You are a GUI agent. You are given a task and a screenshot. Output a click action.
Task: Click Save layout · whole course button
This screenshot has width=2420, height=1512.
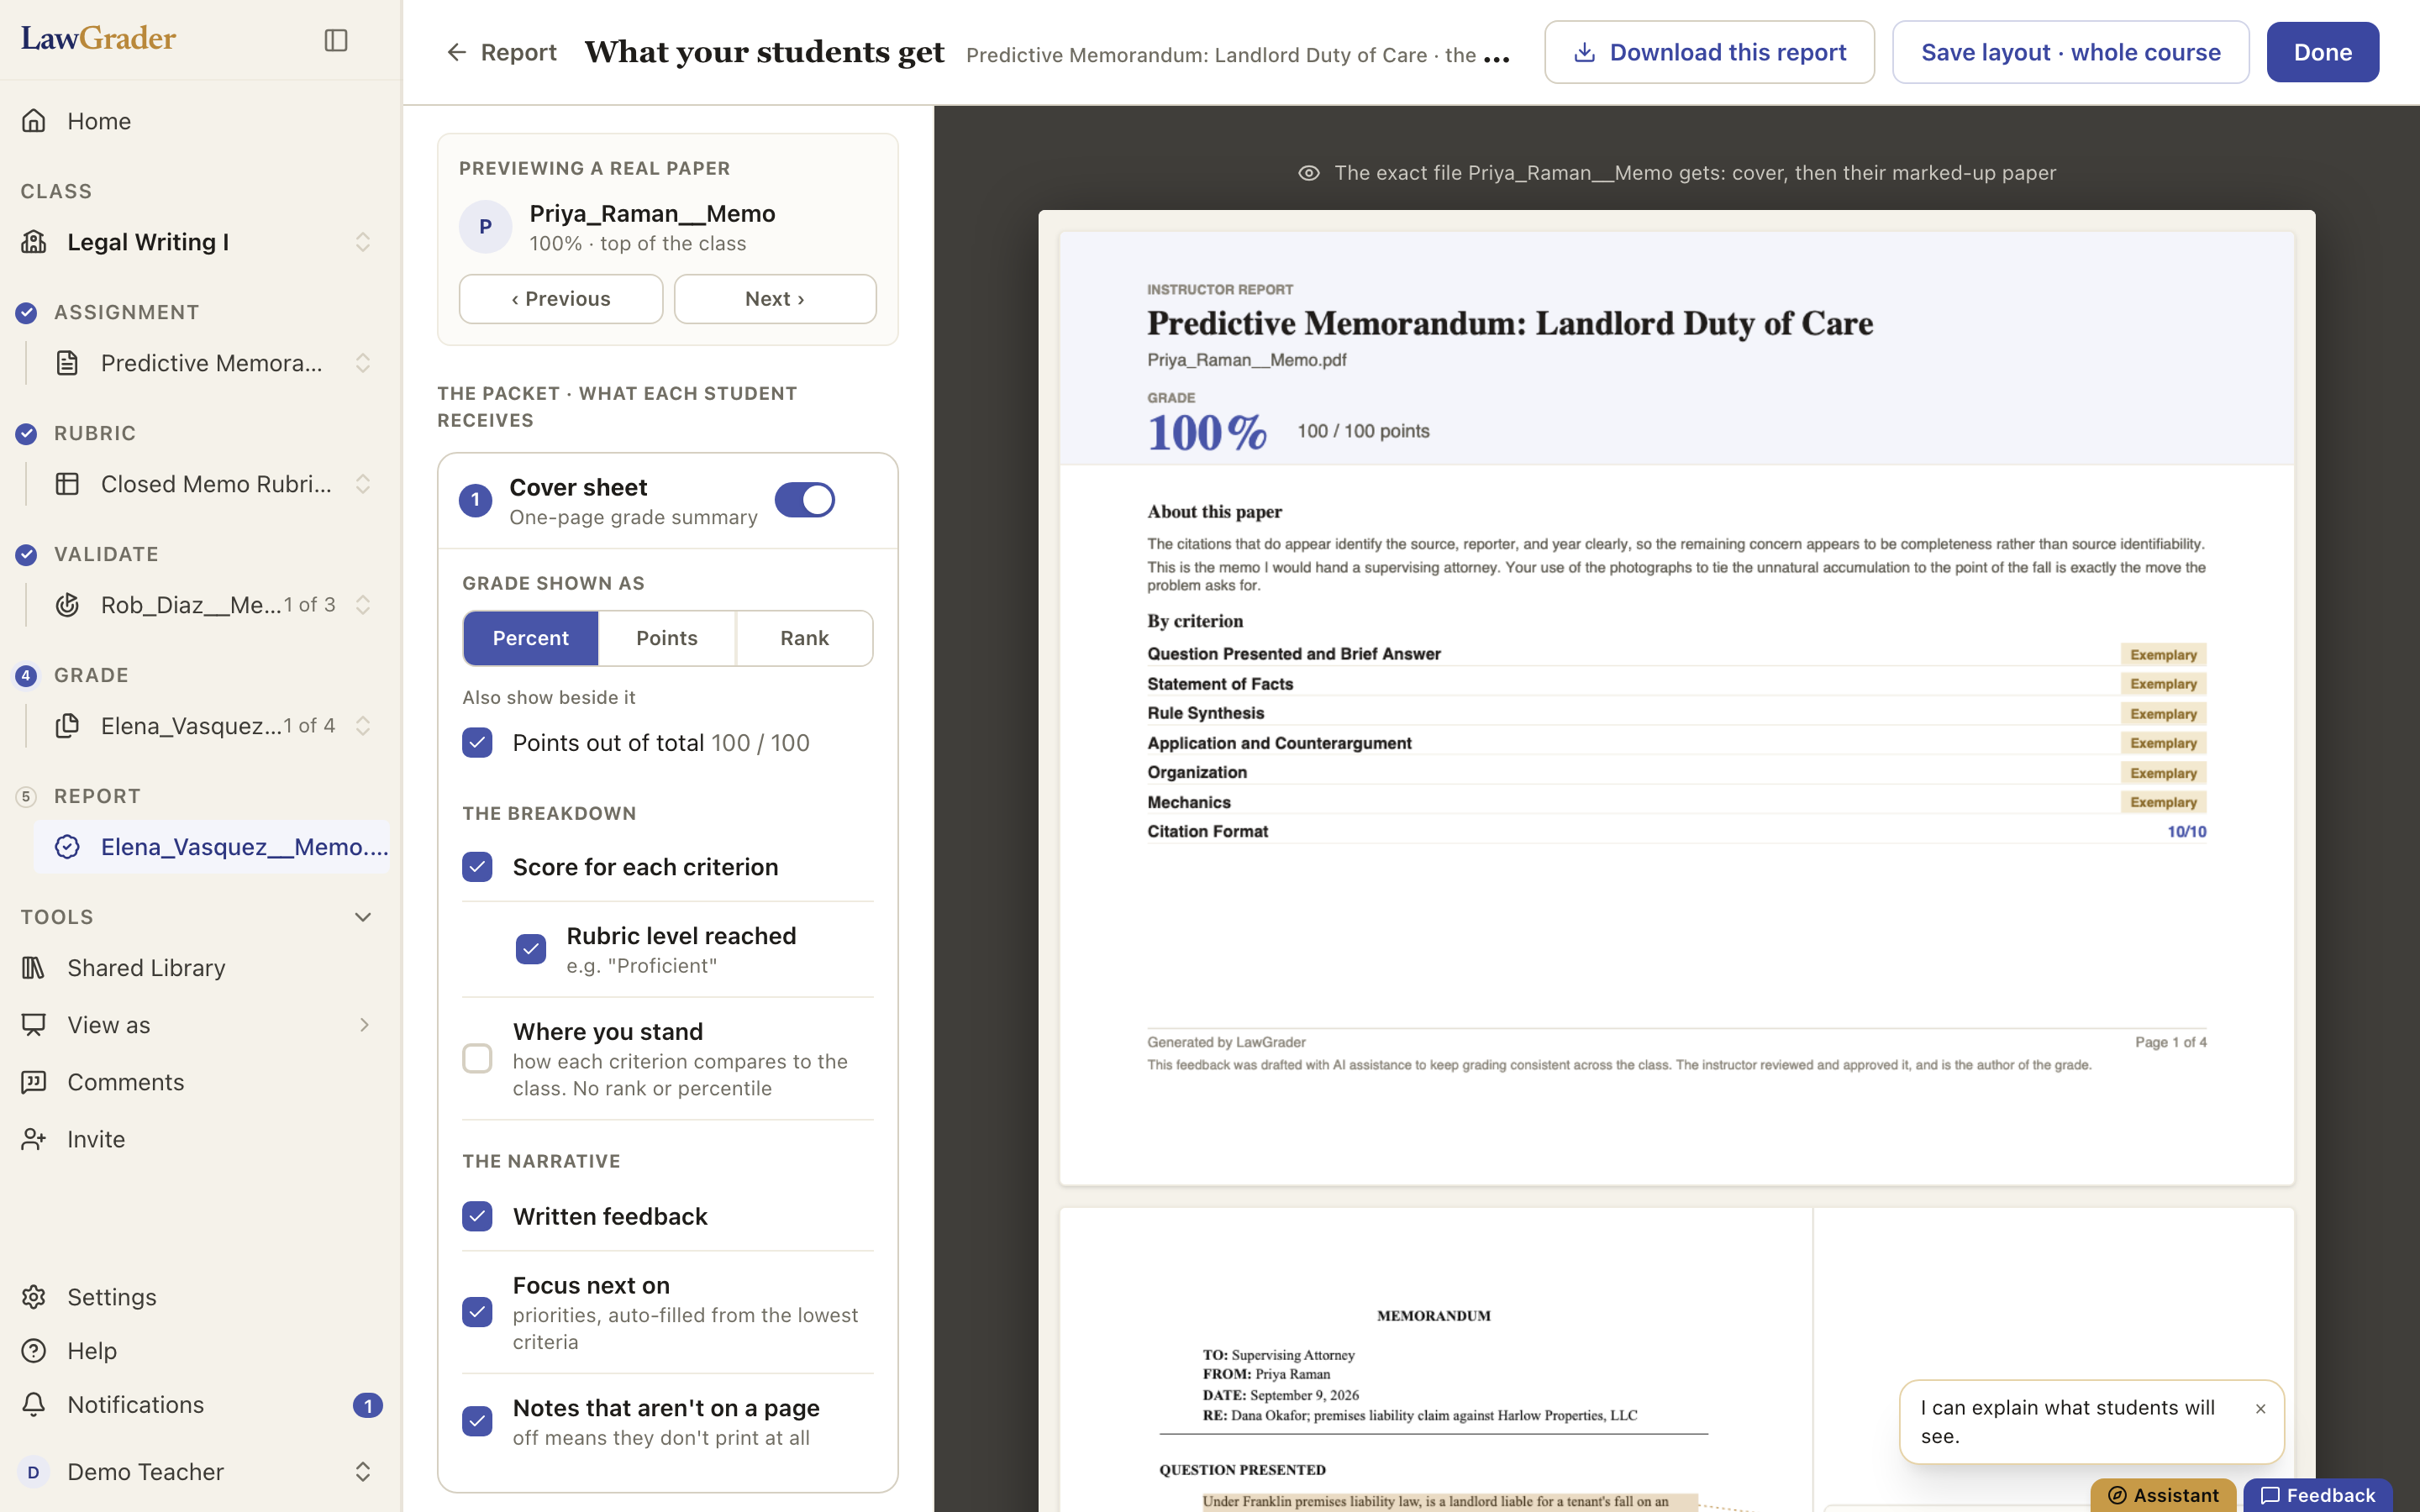[2070, 52]
